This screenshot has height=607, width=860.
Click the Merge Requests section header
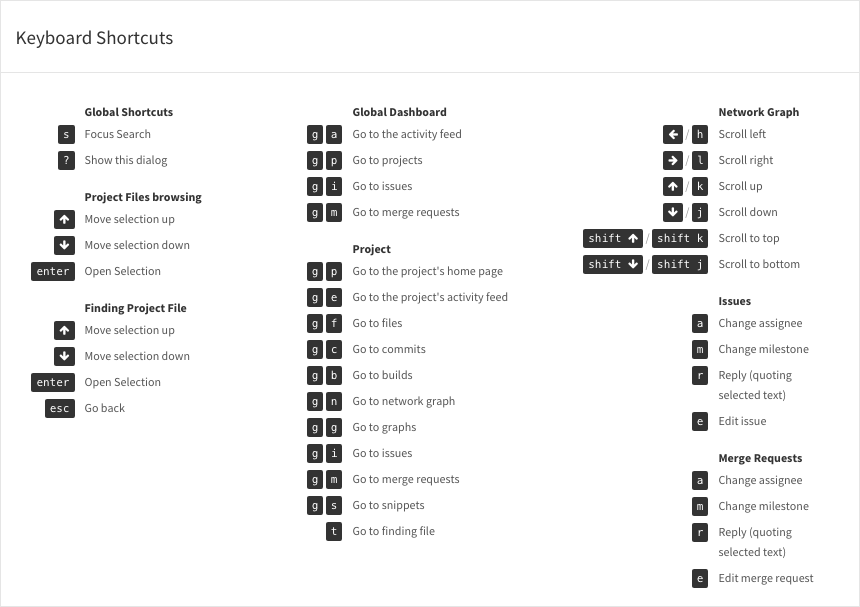click(760, 458)
